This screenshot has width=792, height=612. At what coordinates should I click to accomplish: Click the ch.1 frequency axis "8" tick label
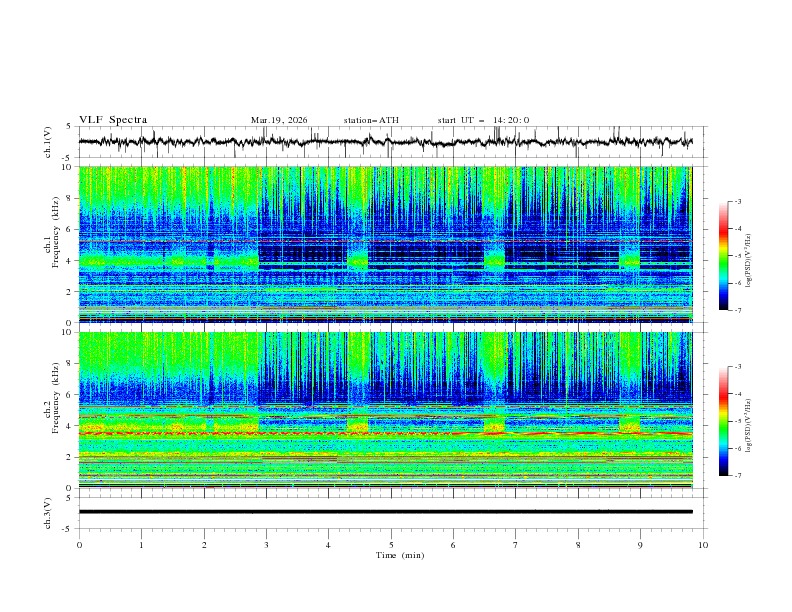(x=70, y=198)
